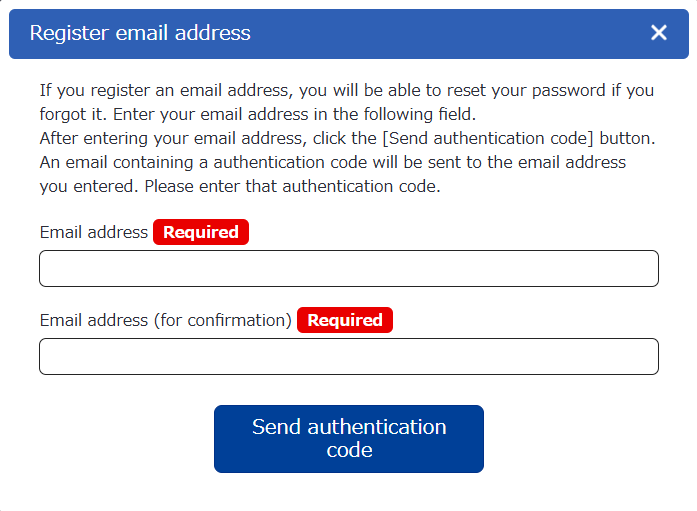The height and width of the screenshot is (511, 697).
Task: Click the "Email address (for confirmation)" label
Action: (165, 320)
